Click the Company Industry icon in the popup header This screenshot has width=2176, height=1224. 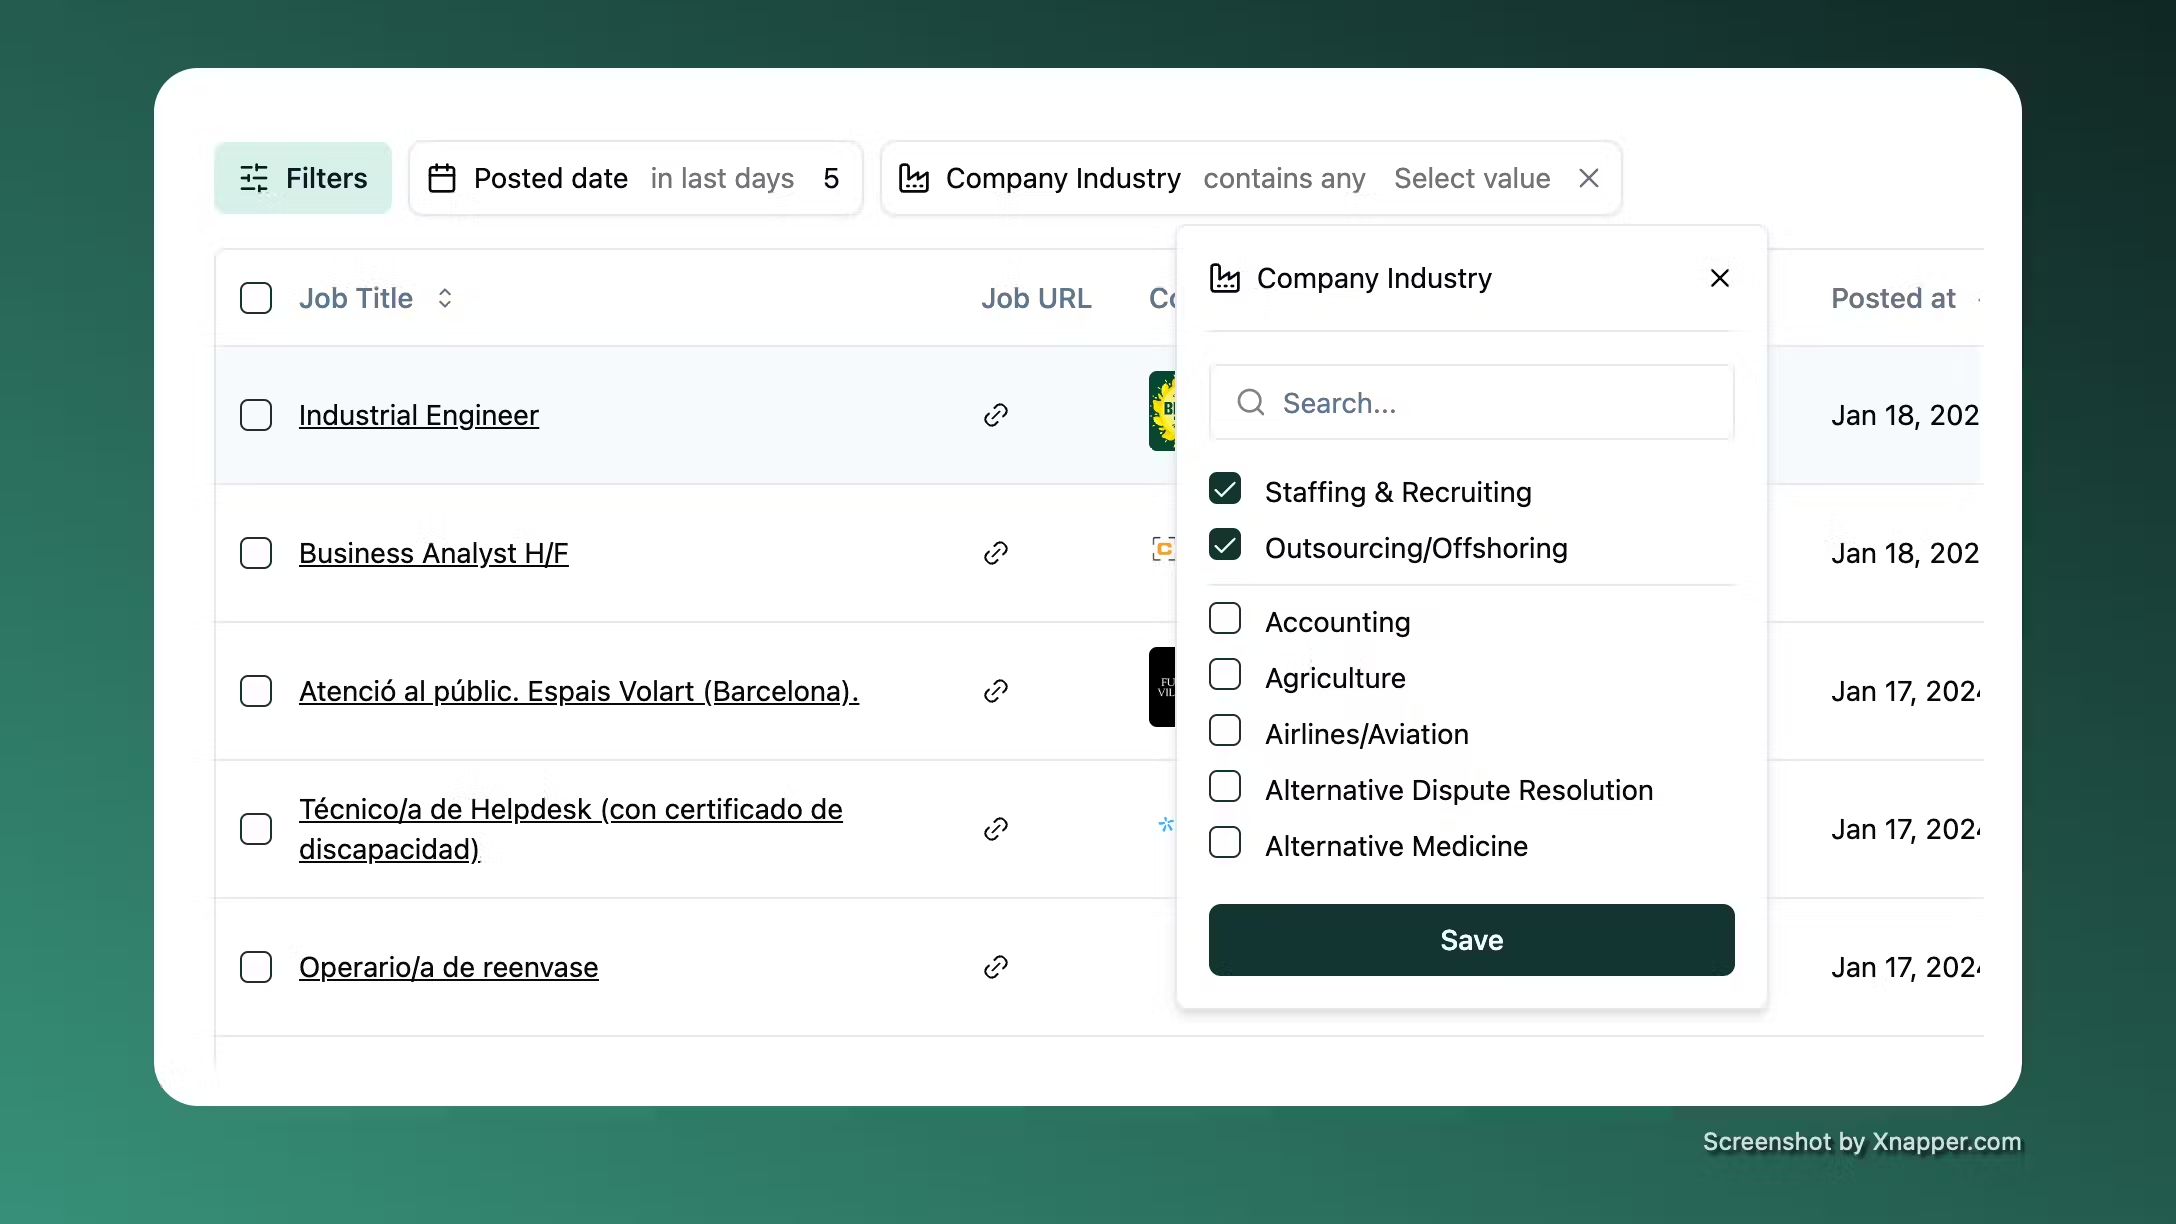coord(1224,278)
